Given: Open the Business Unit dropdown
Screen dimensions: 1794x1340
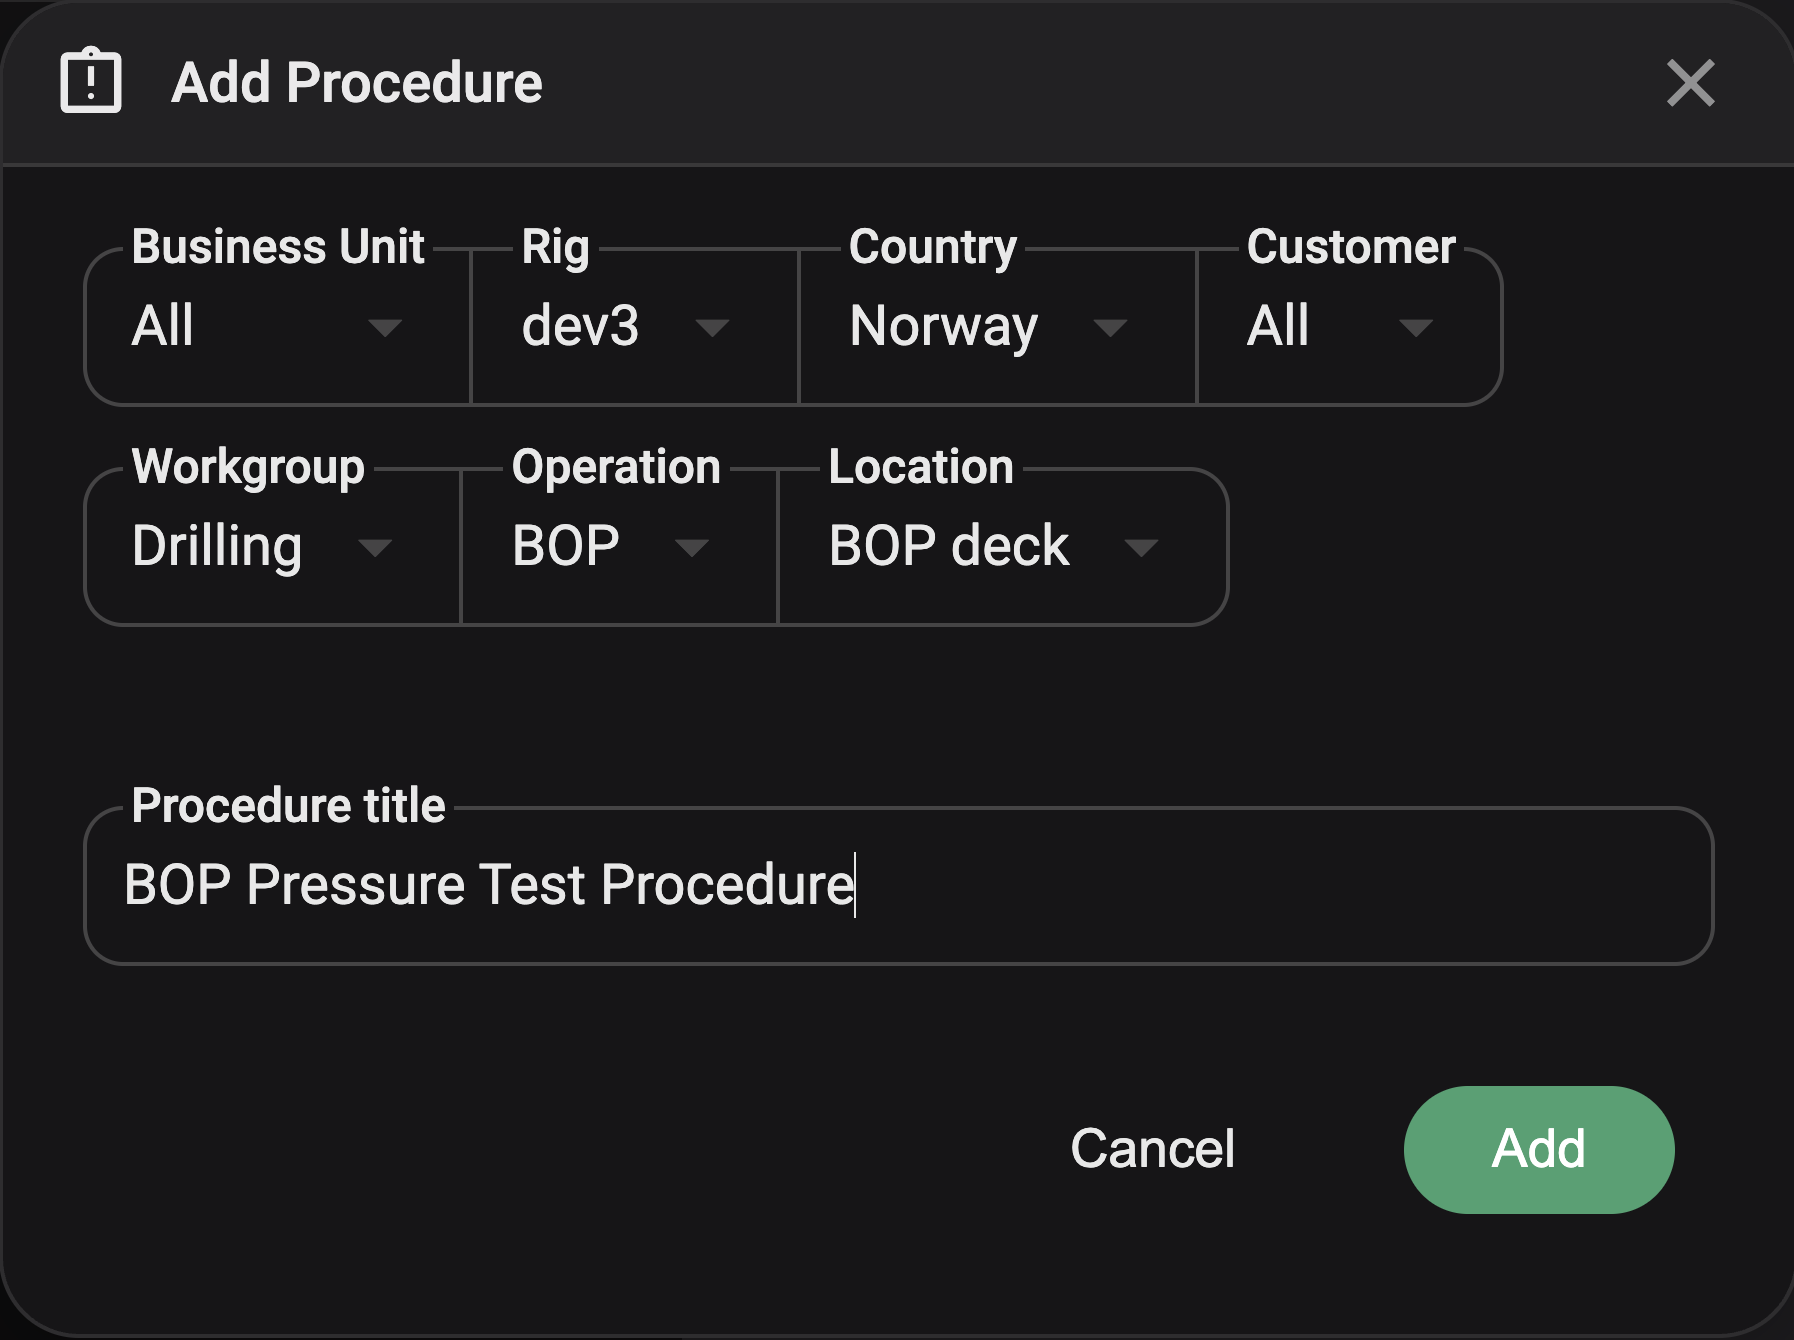Looking at the screenshot, I should pyautogui.click(x=272, y=325).
